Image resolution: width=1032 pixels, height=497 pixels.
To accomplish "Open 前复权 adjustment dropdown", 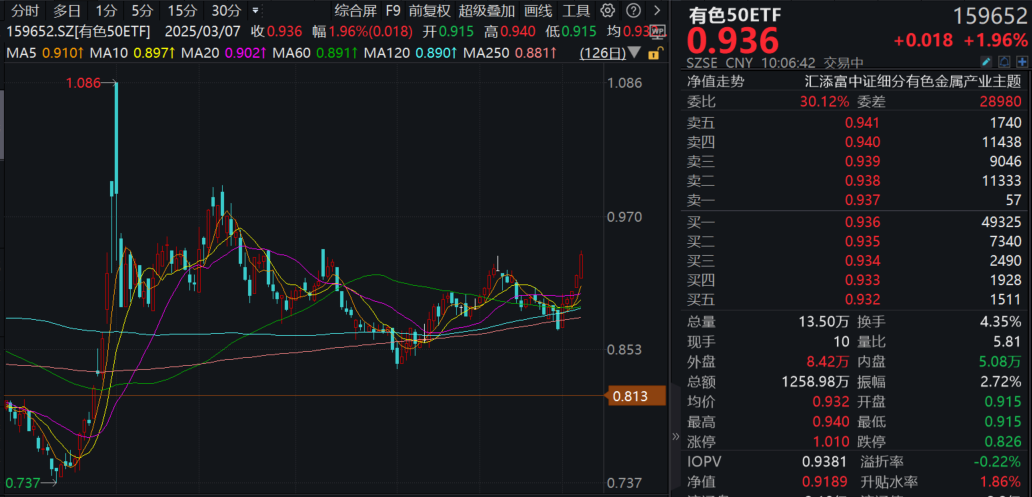I will 429,11.
